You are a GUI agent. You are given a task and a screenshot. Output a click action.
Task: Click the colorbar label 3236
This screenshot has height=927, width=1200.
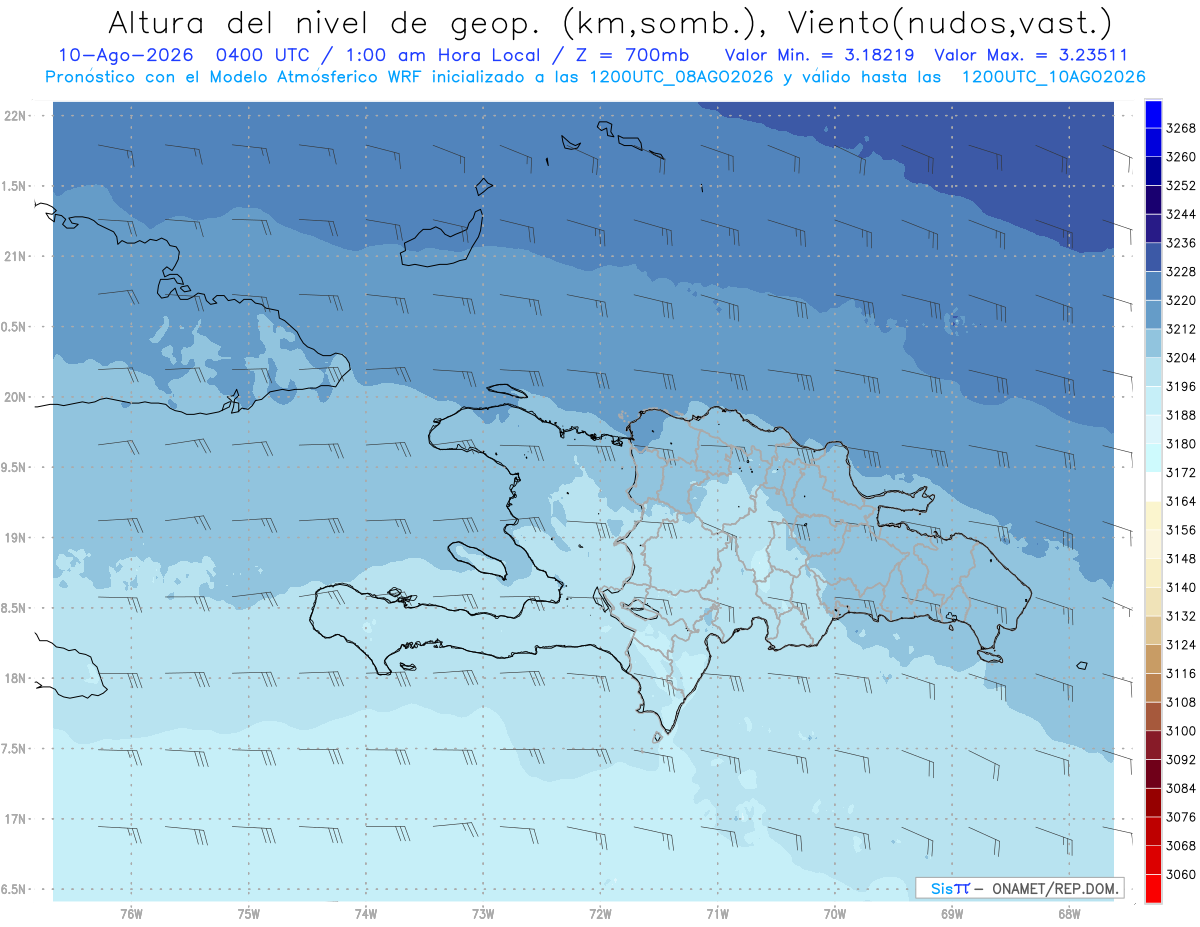coord(1180,243)
